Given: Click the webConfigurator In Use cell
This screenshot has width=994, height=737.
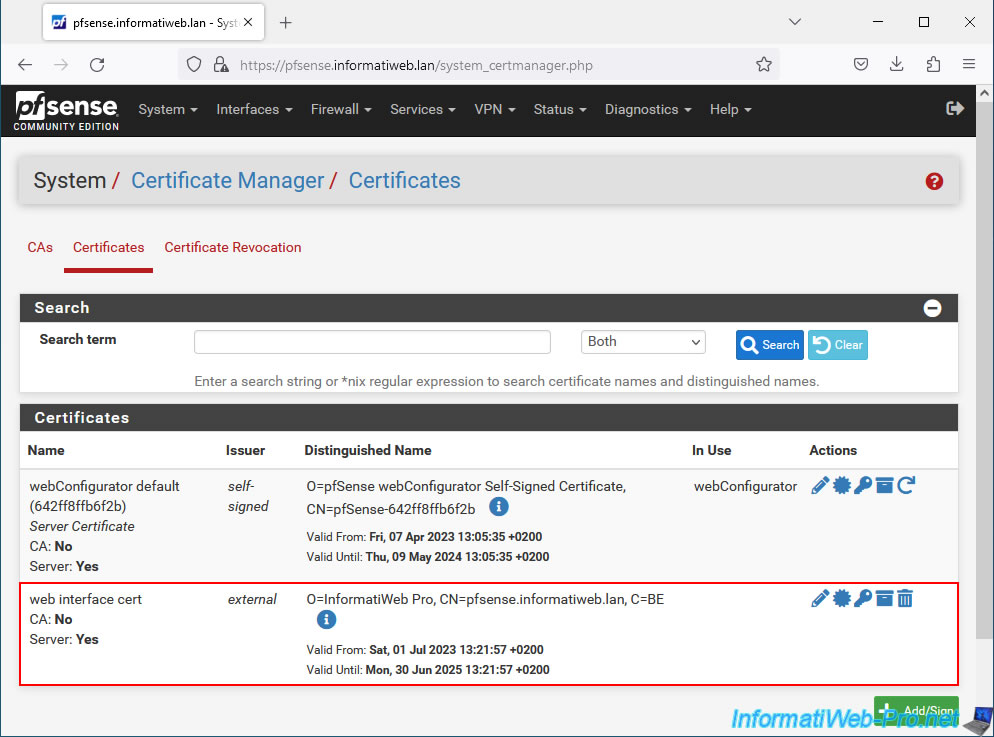Looking at the screenshot, I should click(746, 486).
